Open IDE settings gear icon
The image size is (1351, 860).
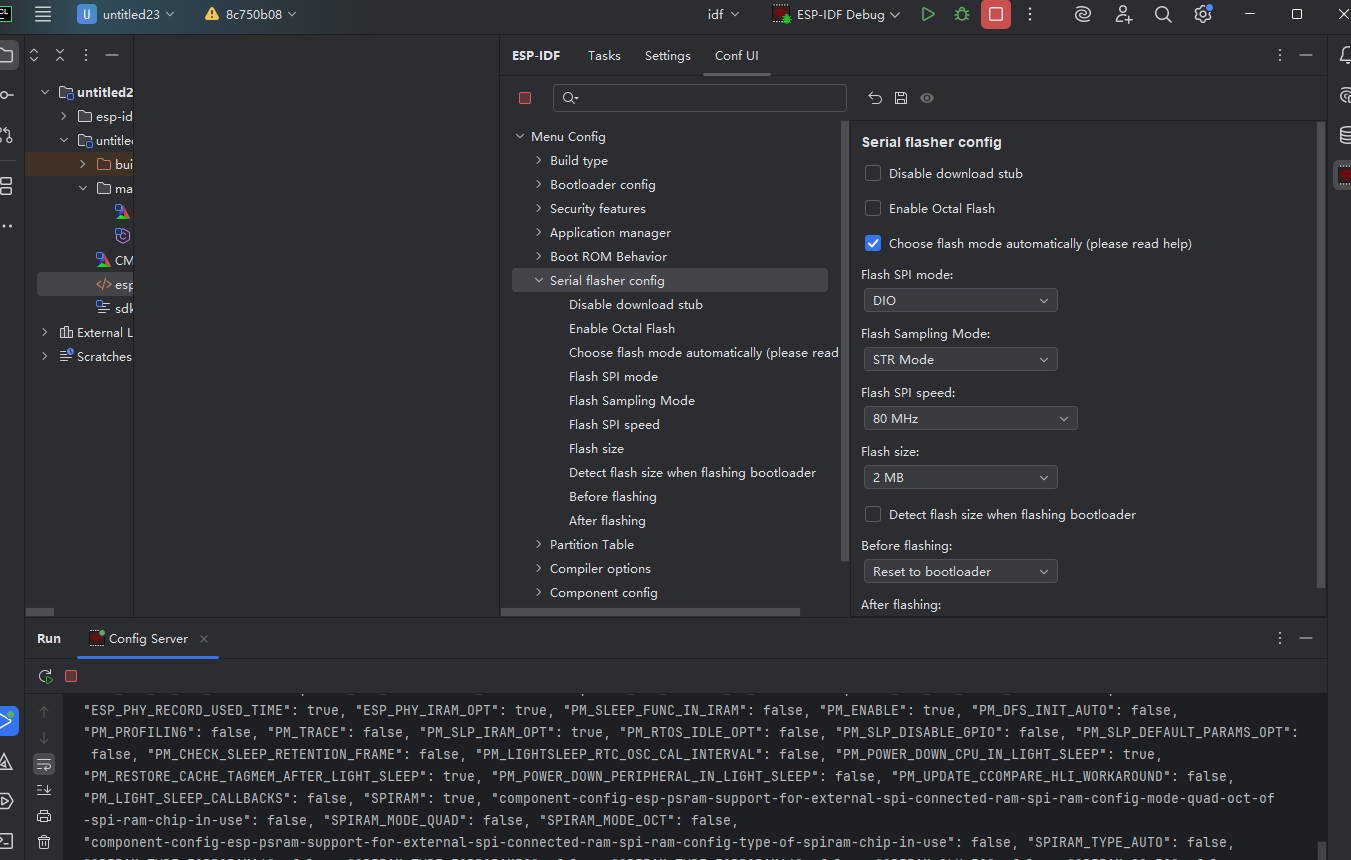(x=1203, y=14)
